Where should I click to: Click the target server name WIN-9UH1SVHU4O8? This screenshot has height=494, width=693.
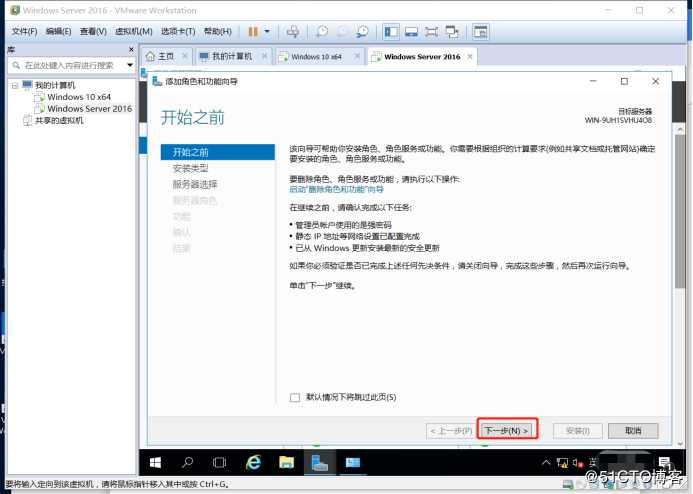click(x=618, y=120)
